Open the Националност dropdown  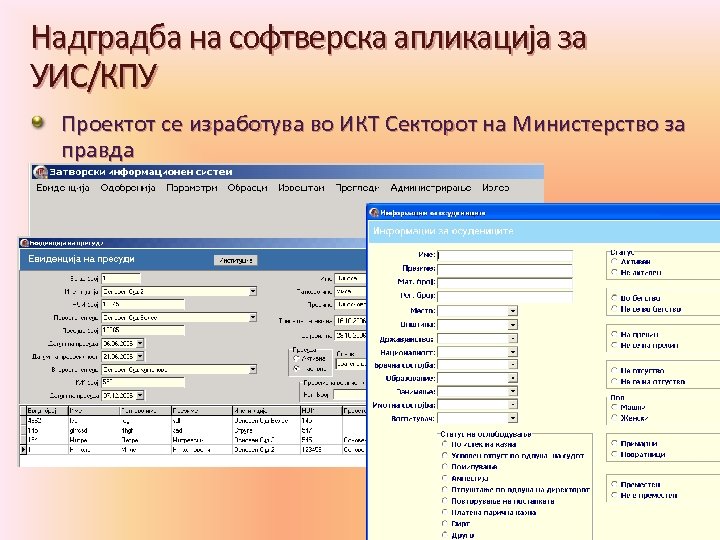coord(512,352)
